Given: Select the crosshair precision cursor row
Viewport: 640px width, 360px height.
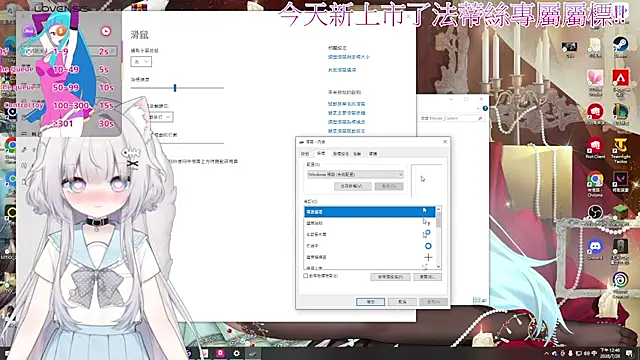Looking at the screenshot, I should point(369,257).
